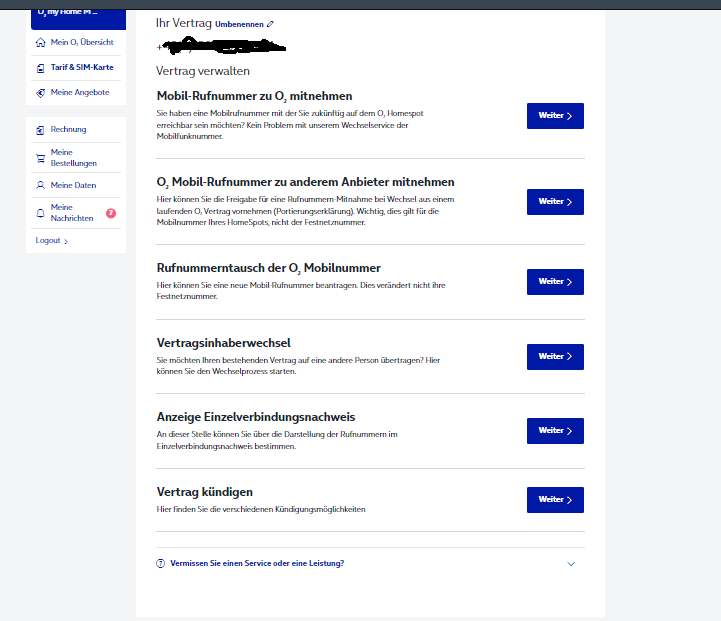The image size is (721, 621).
Task: Click the Tarif & SIM-Karte icon
Action: [40, 68]
